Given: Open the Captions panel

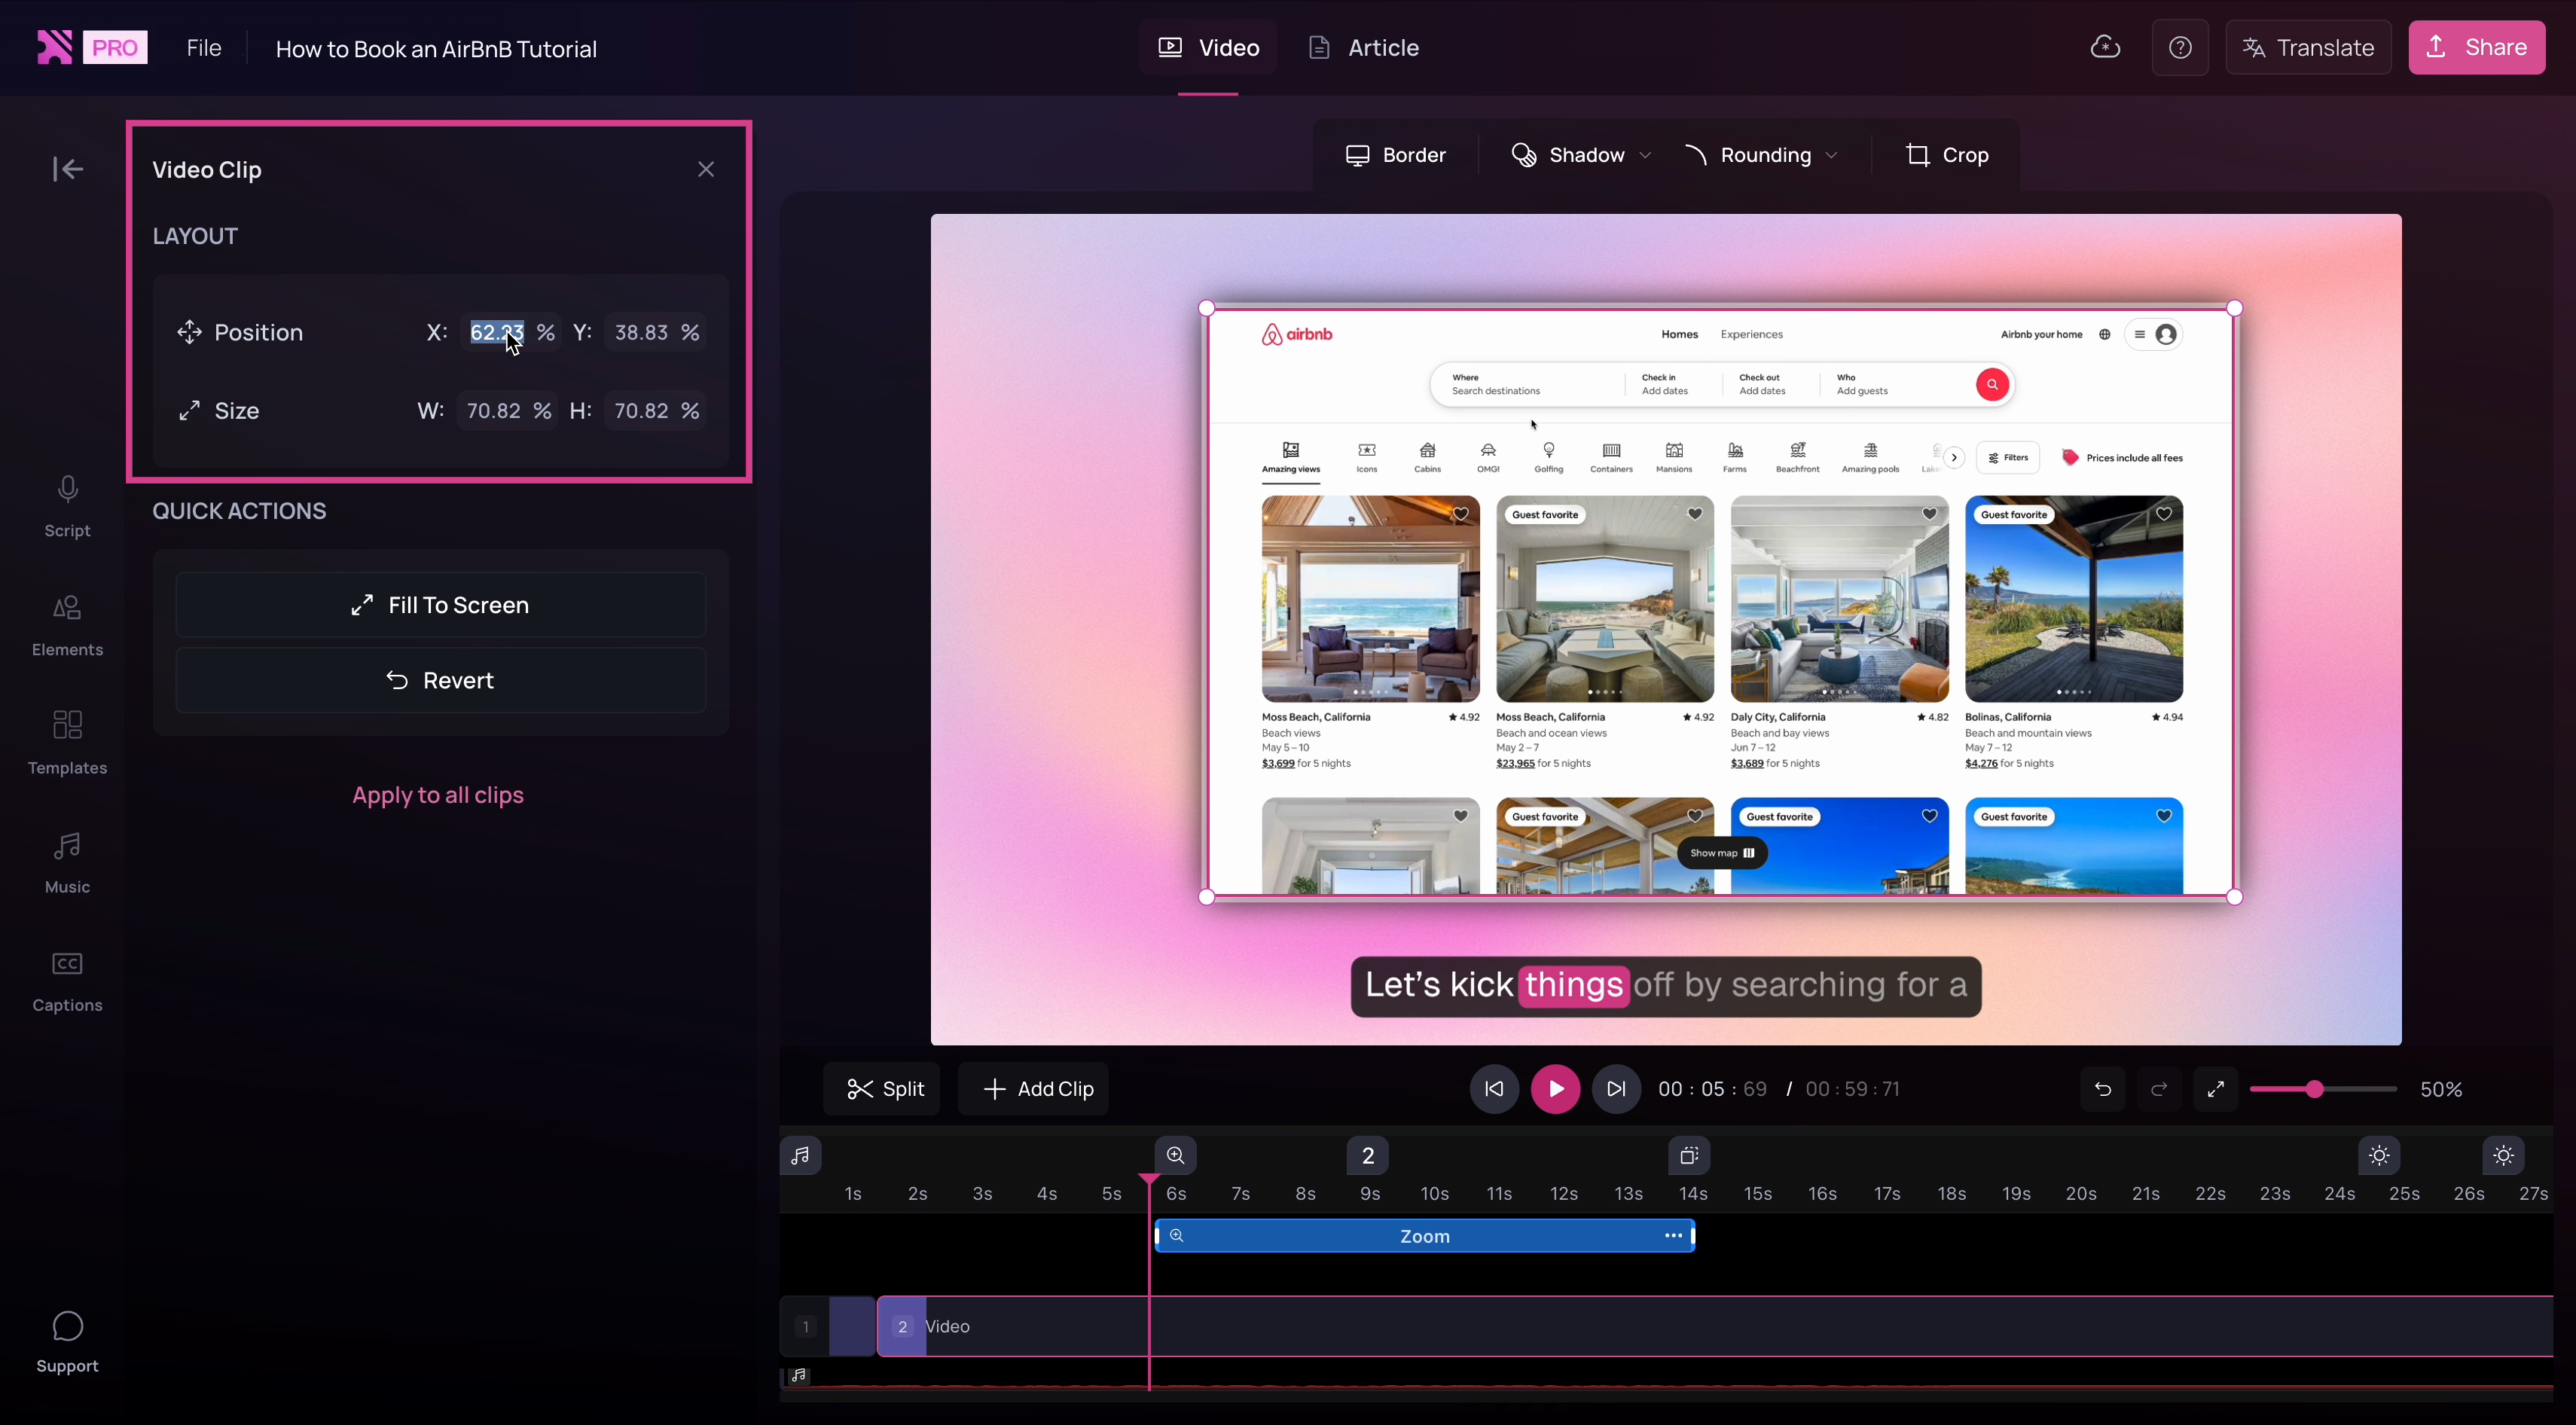Looking at the screenshot, I should click(x=66, y=979).
